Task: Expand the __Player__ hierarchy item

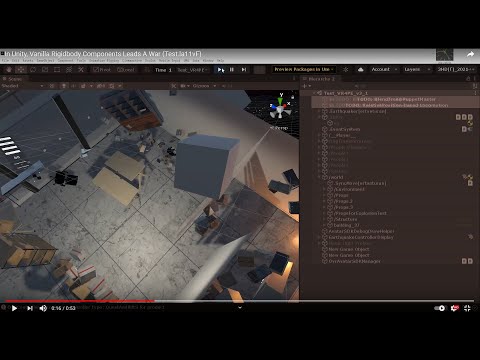Action: pos(319,135)
